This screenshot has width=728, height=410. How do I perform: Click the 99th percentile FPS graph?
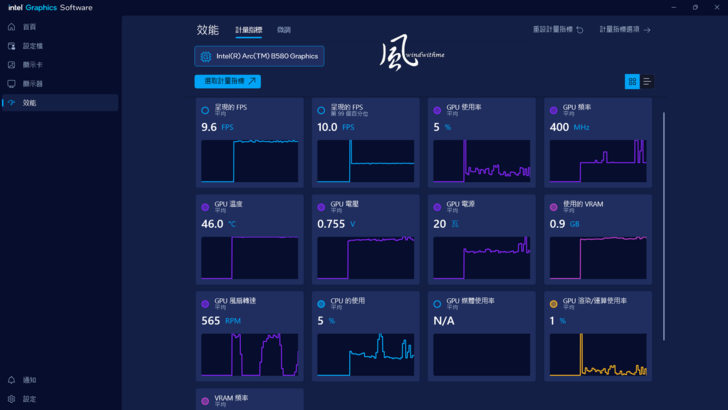click(366, 161)
